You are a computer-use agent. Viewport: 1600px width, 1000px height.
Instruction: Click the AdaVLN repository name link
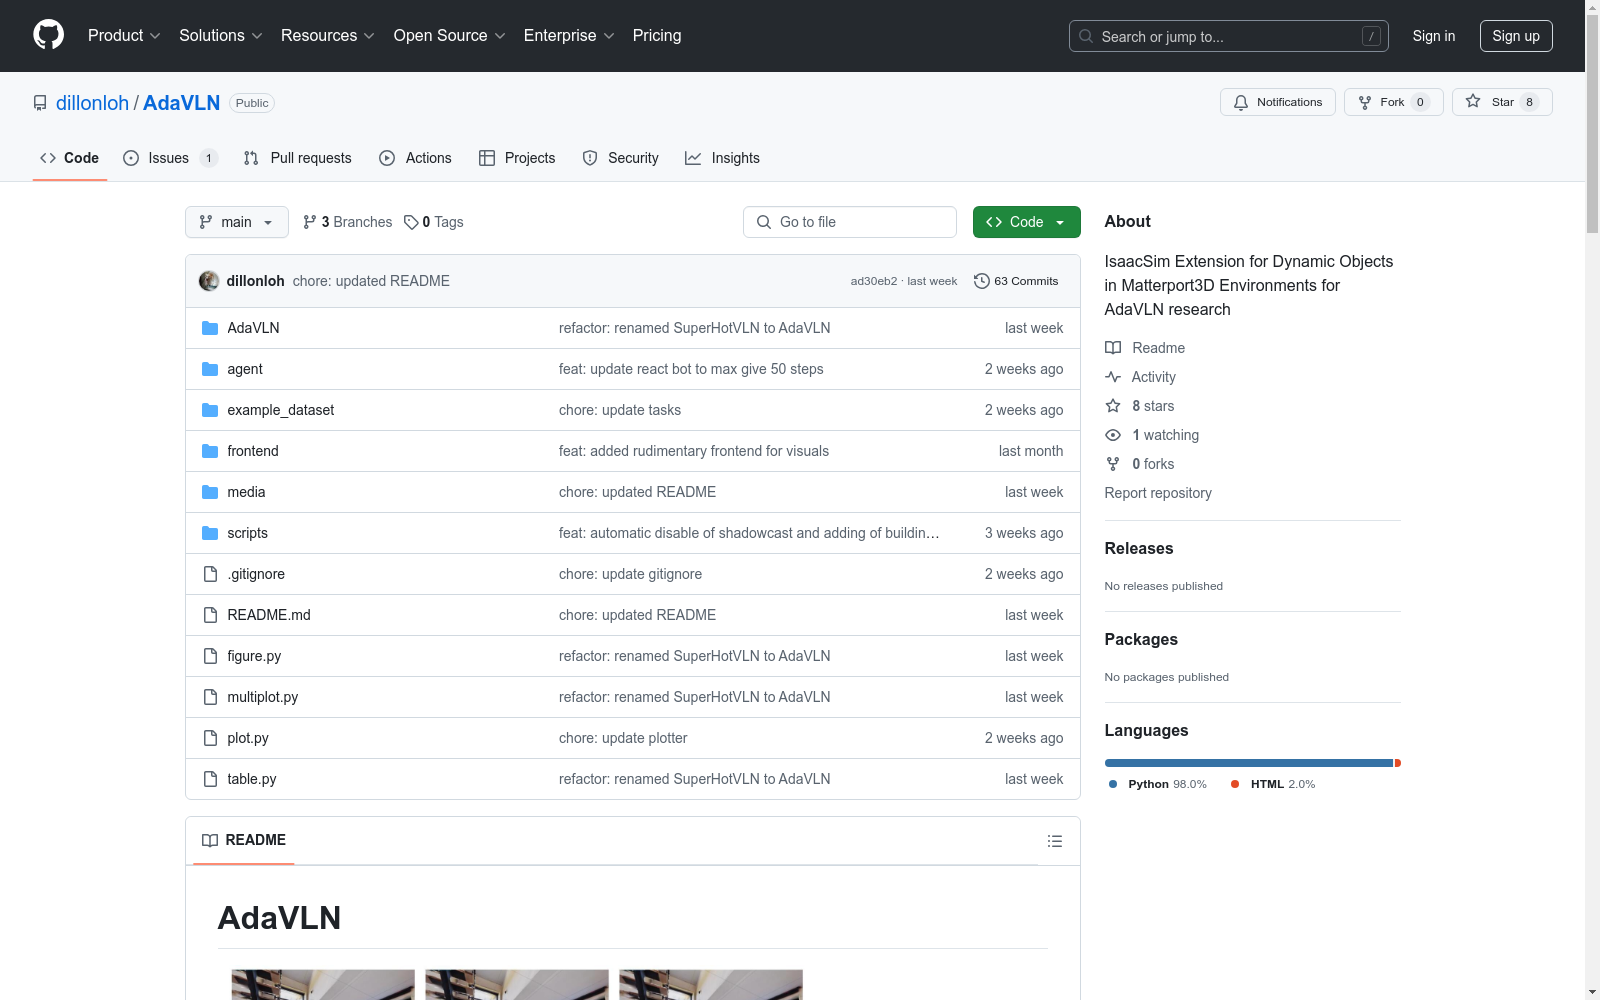181,103
